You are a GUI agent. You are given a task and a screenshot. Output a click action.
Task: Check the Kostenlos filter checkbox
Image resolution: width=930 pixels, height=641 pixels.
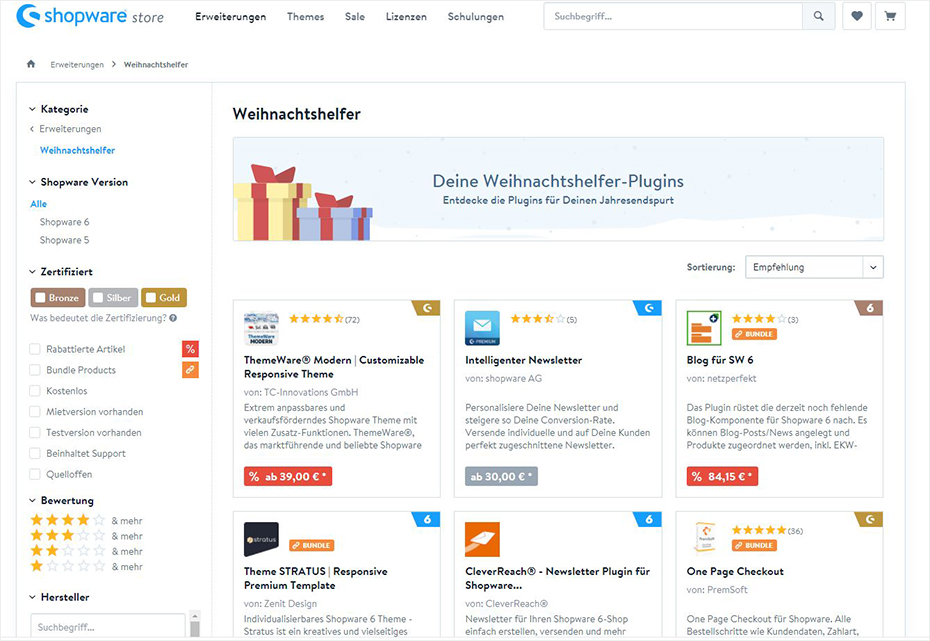(x=35, y=391)
